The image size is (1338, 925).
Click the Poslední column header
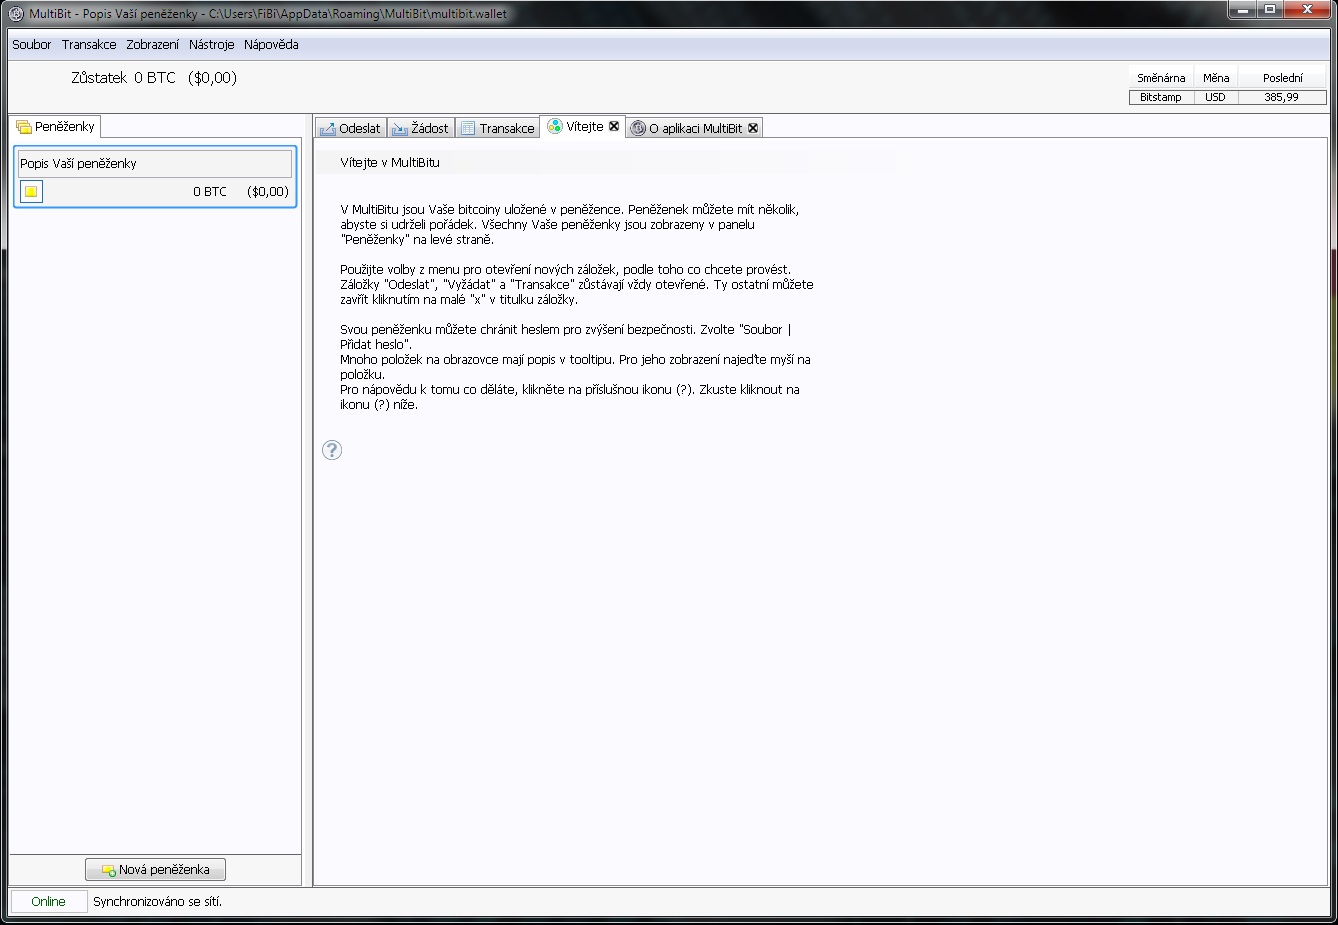[x=1283, y=78]
